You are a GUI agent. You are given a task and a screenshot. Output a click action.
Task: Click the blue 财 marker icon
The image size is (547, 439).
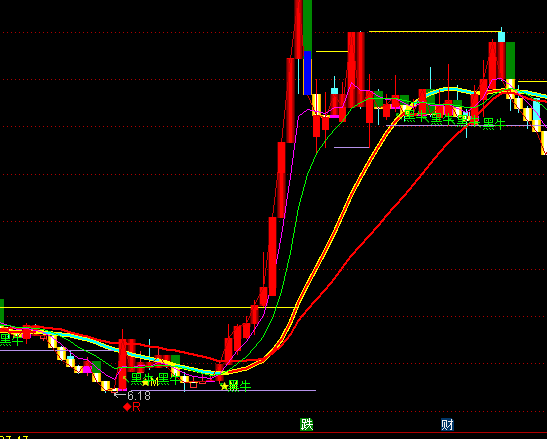447,424
